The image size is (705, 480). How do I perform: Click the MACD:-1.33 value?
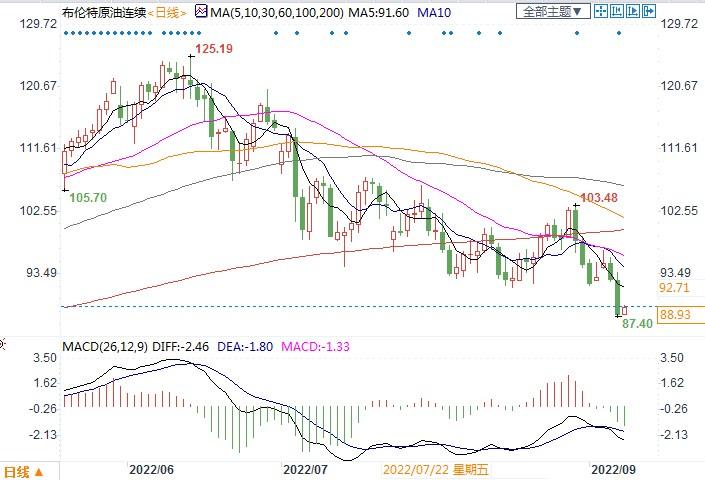[315, 347]
